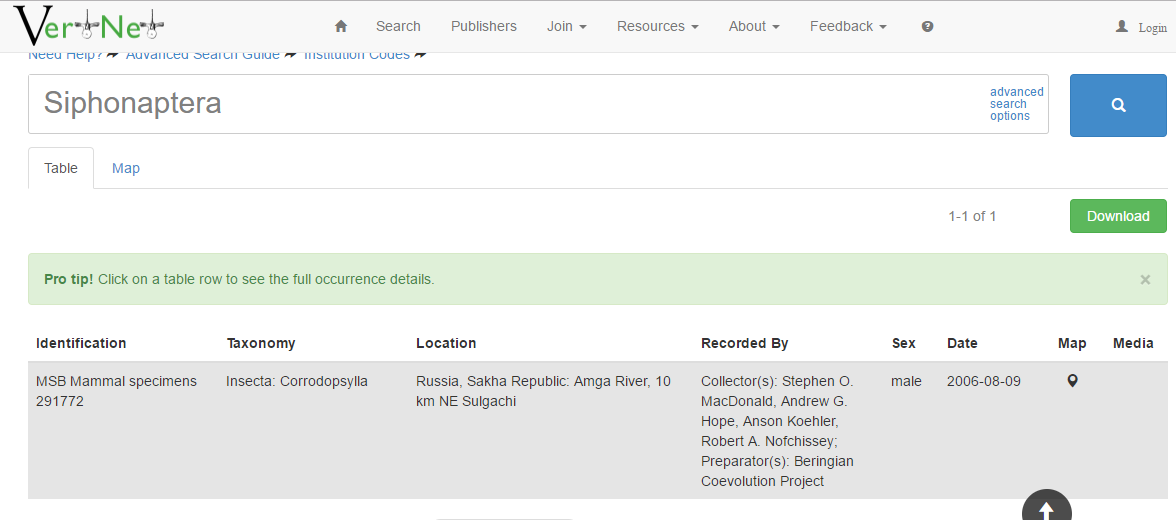Click the Identification column header
1176x520 pixels.
[x=81, y=343]
